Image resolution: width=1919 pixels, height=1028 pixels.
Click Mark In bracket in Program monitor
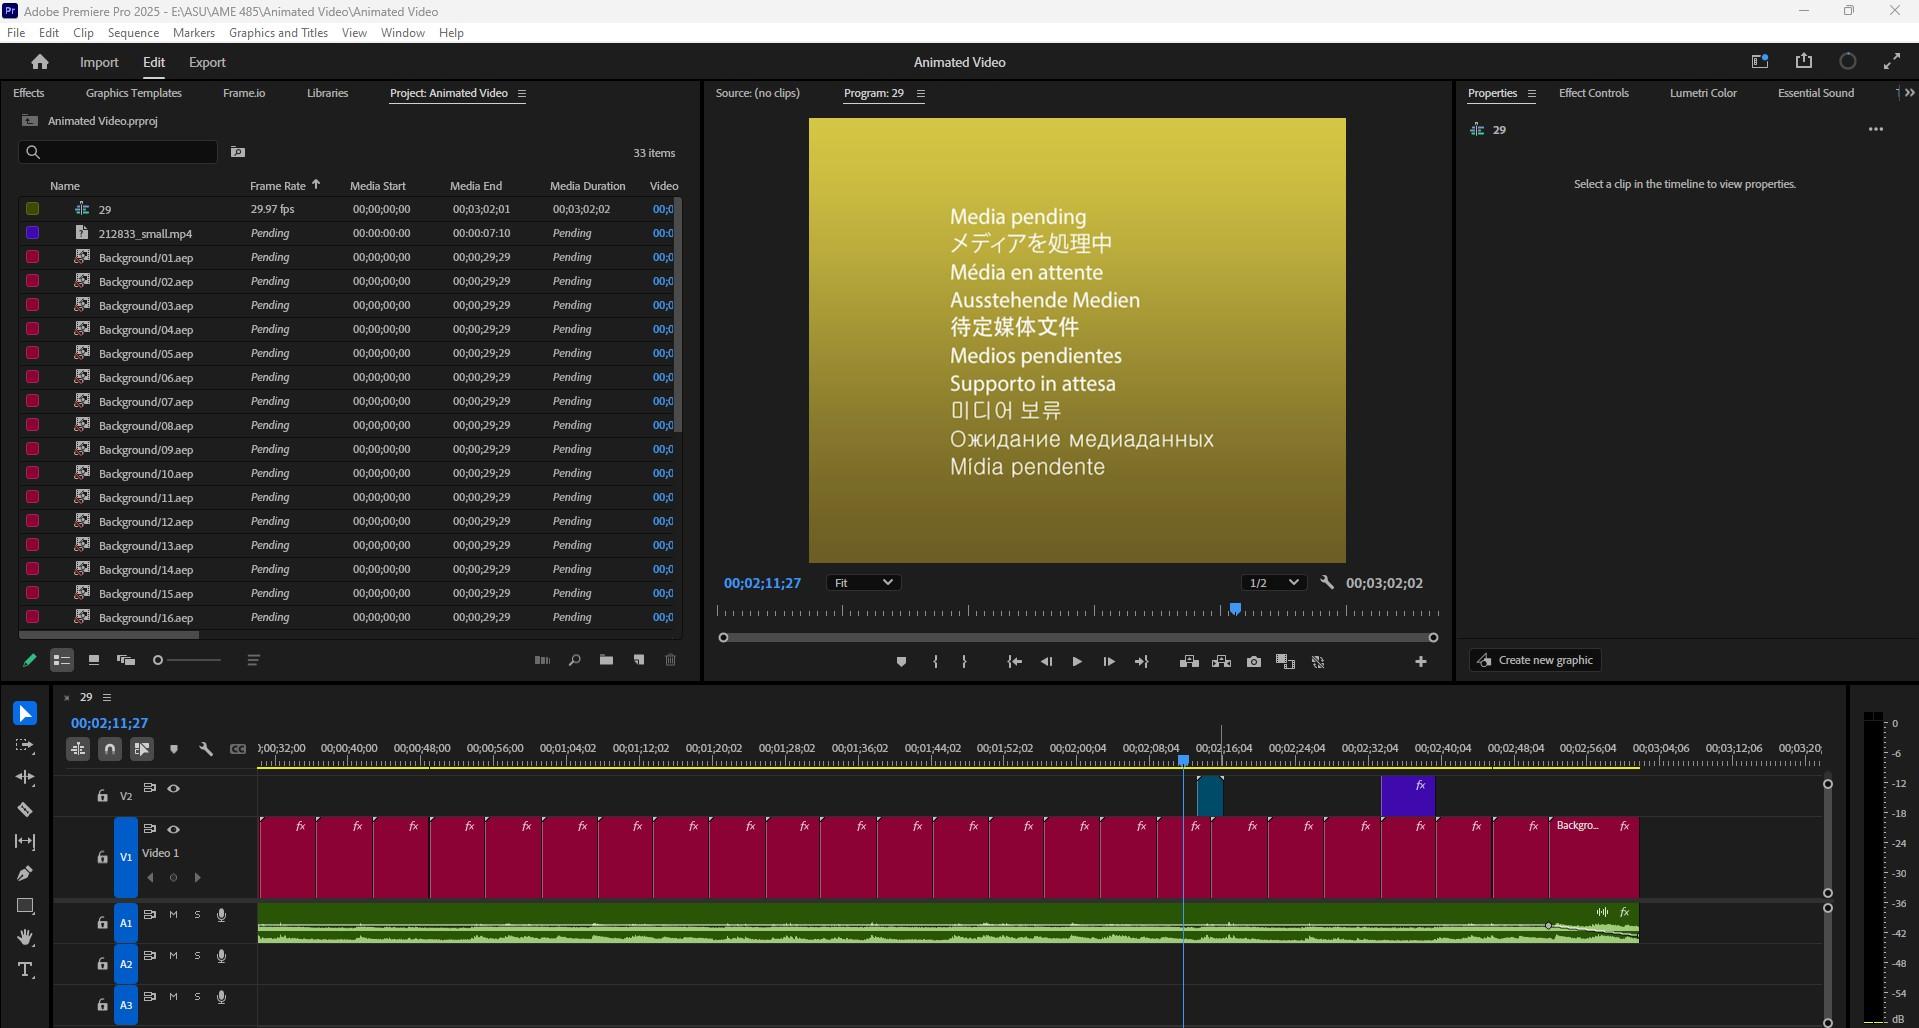tap(935, 662)
